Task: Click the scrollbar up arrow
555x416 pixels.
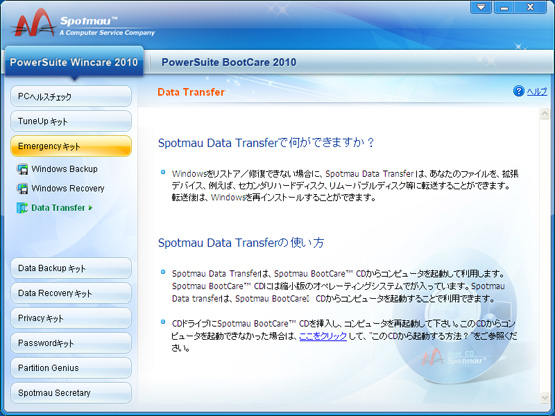Action: pyautogui.click(x=545, y=114)
